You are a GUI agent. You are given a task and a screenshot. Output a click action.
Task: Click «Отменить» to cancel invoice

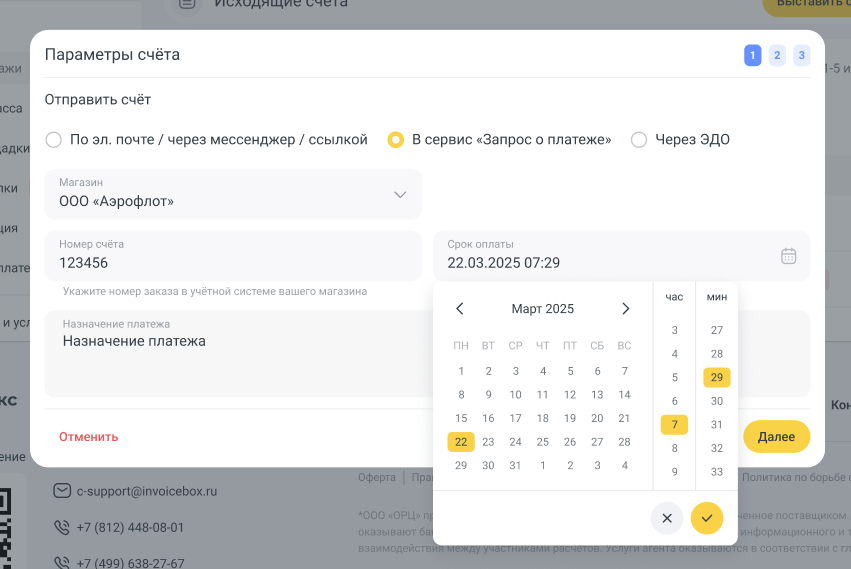tap(89, 437)
